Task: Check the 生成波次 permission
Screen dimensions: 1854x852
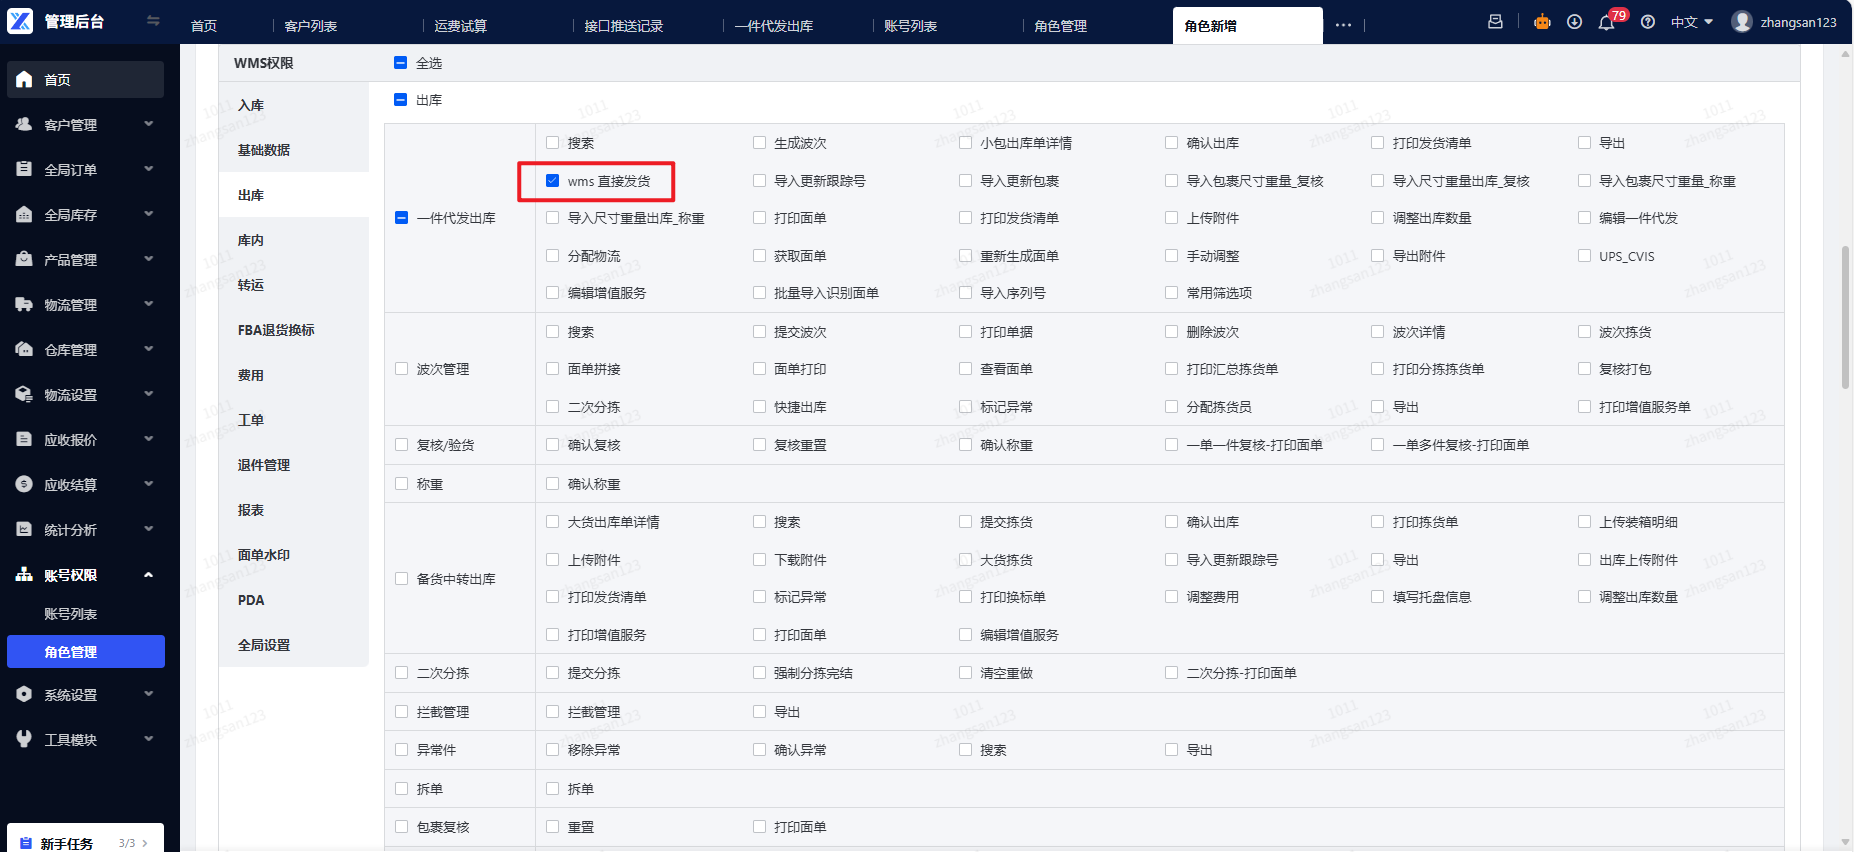Action: [x=759, y=143]
